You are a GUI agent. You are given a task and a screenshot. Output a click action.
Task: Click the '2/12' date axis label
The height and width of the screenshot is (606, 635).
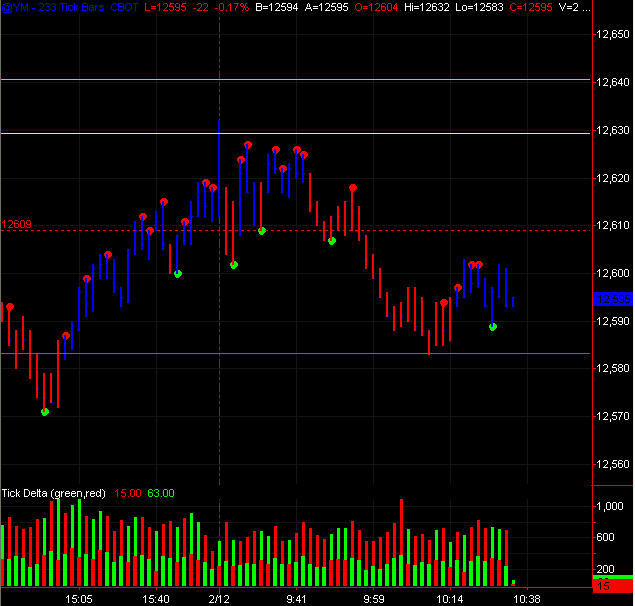pyautogui.click(x=219, y=599)
